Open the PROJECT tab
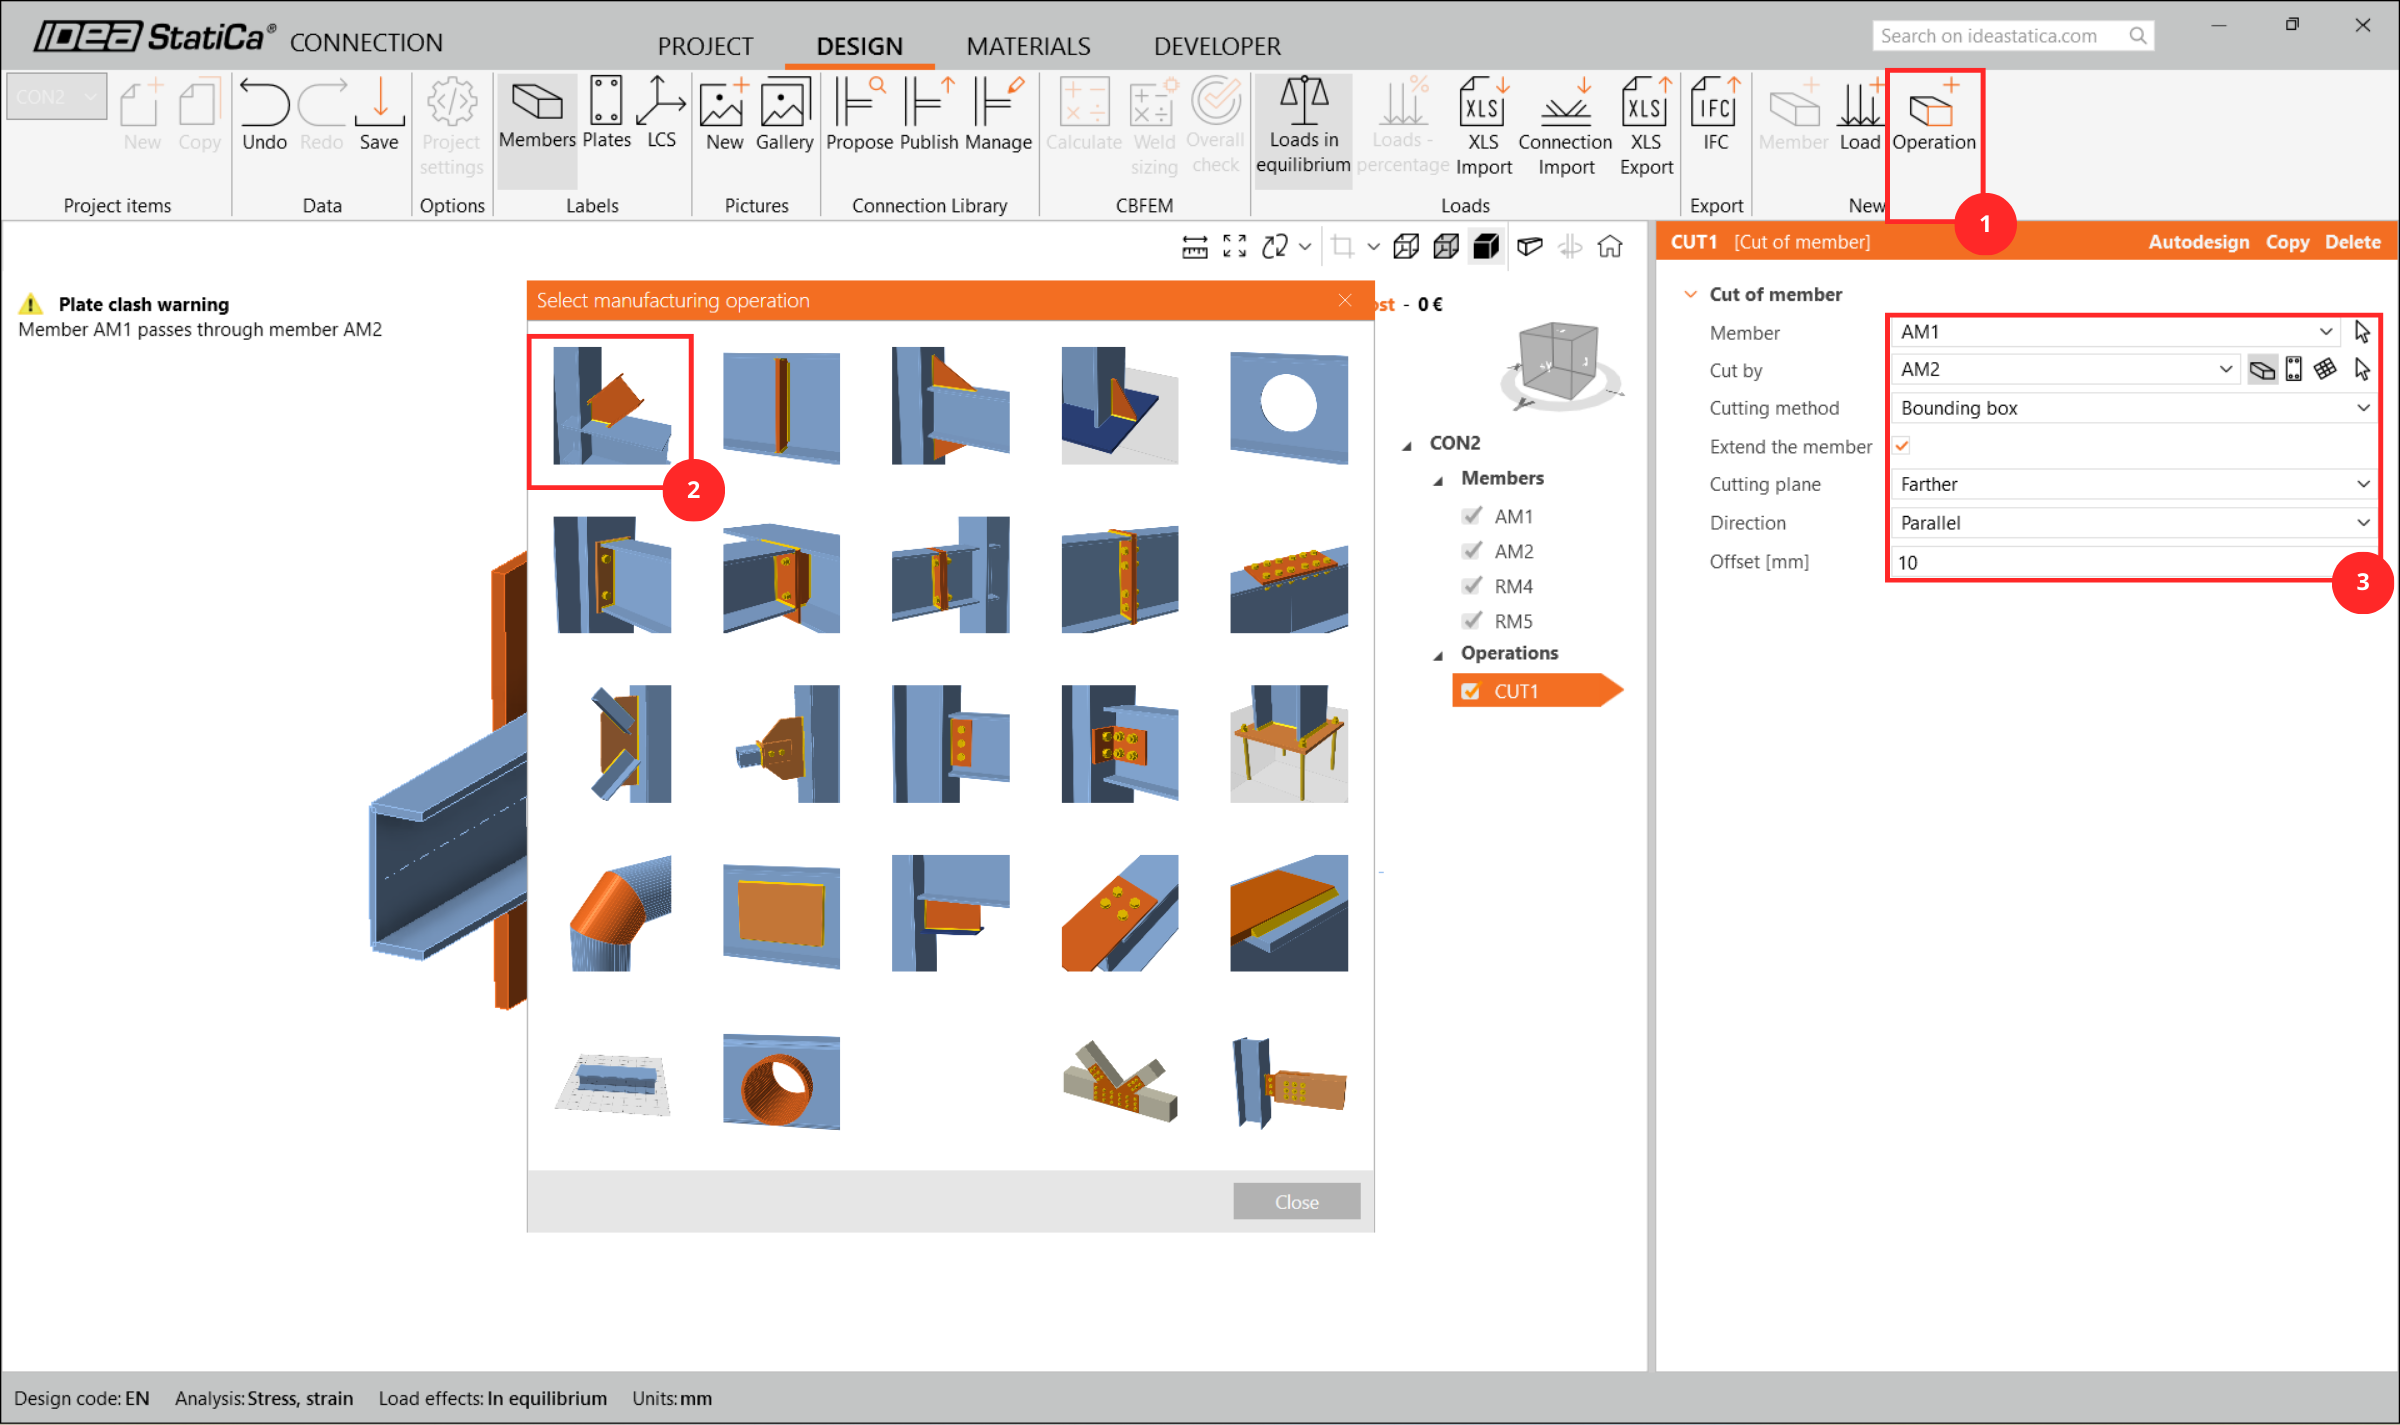The image size is (2400, 1425). (704, 46)
